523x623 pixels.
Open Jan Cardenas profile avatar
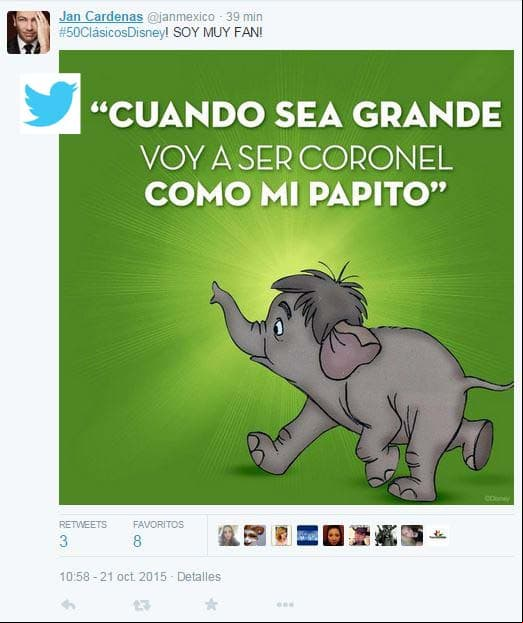(29, 32)
